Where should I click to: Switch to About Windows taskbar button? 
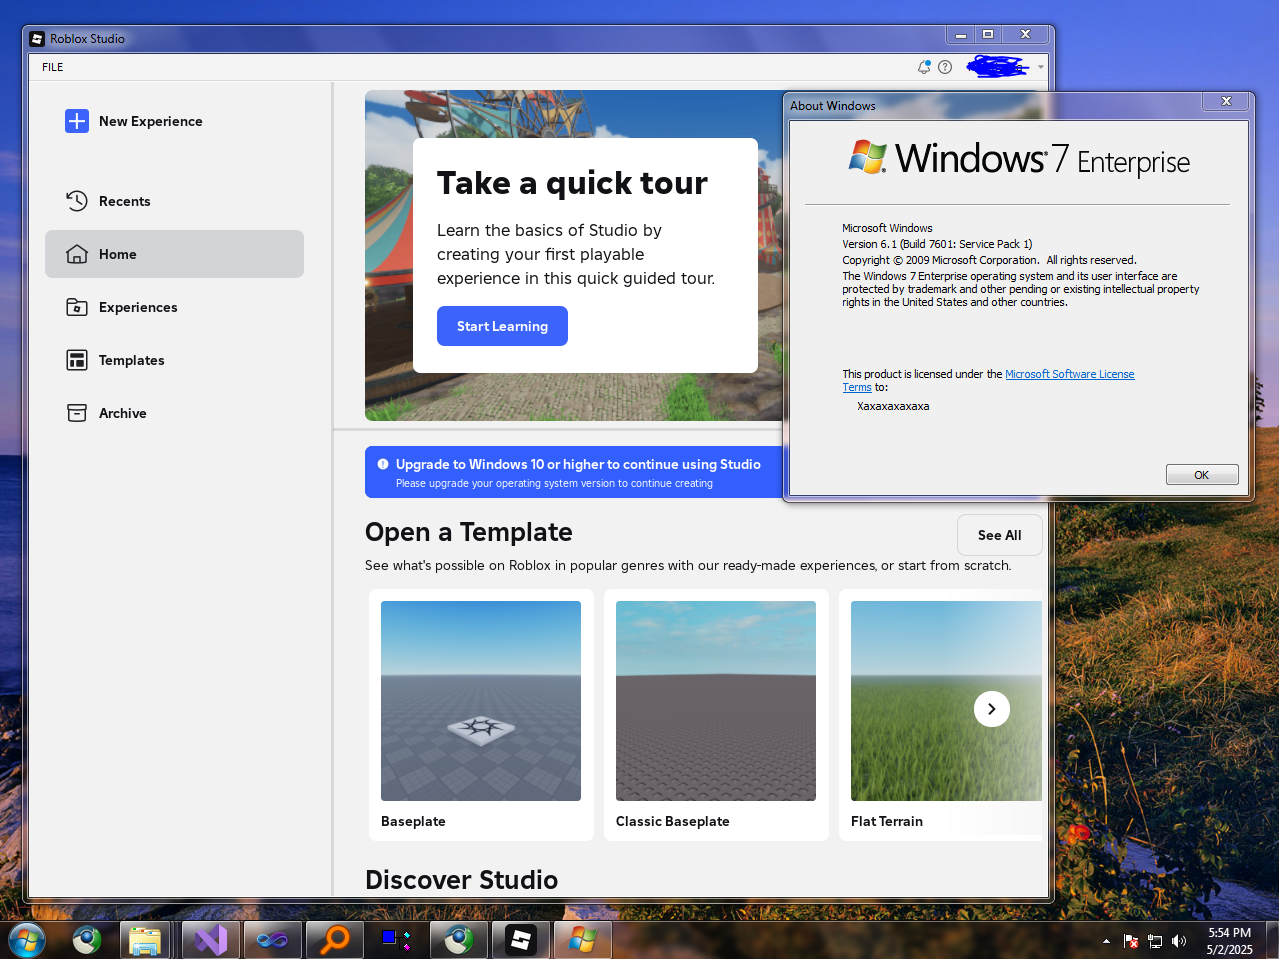[x=582, y=940]
